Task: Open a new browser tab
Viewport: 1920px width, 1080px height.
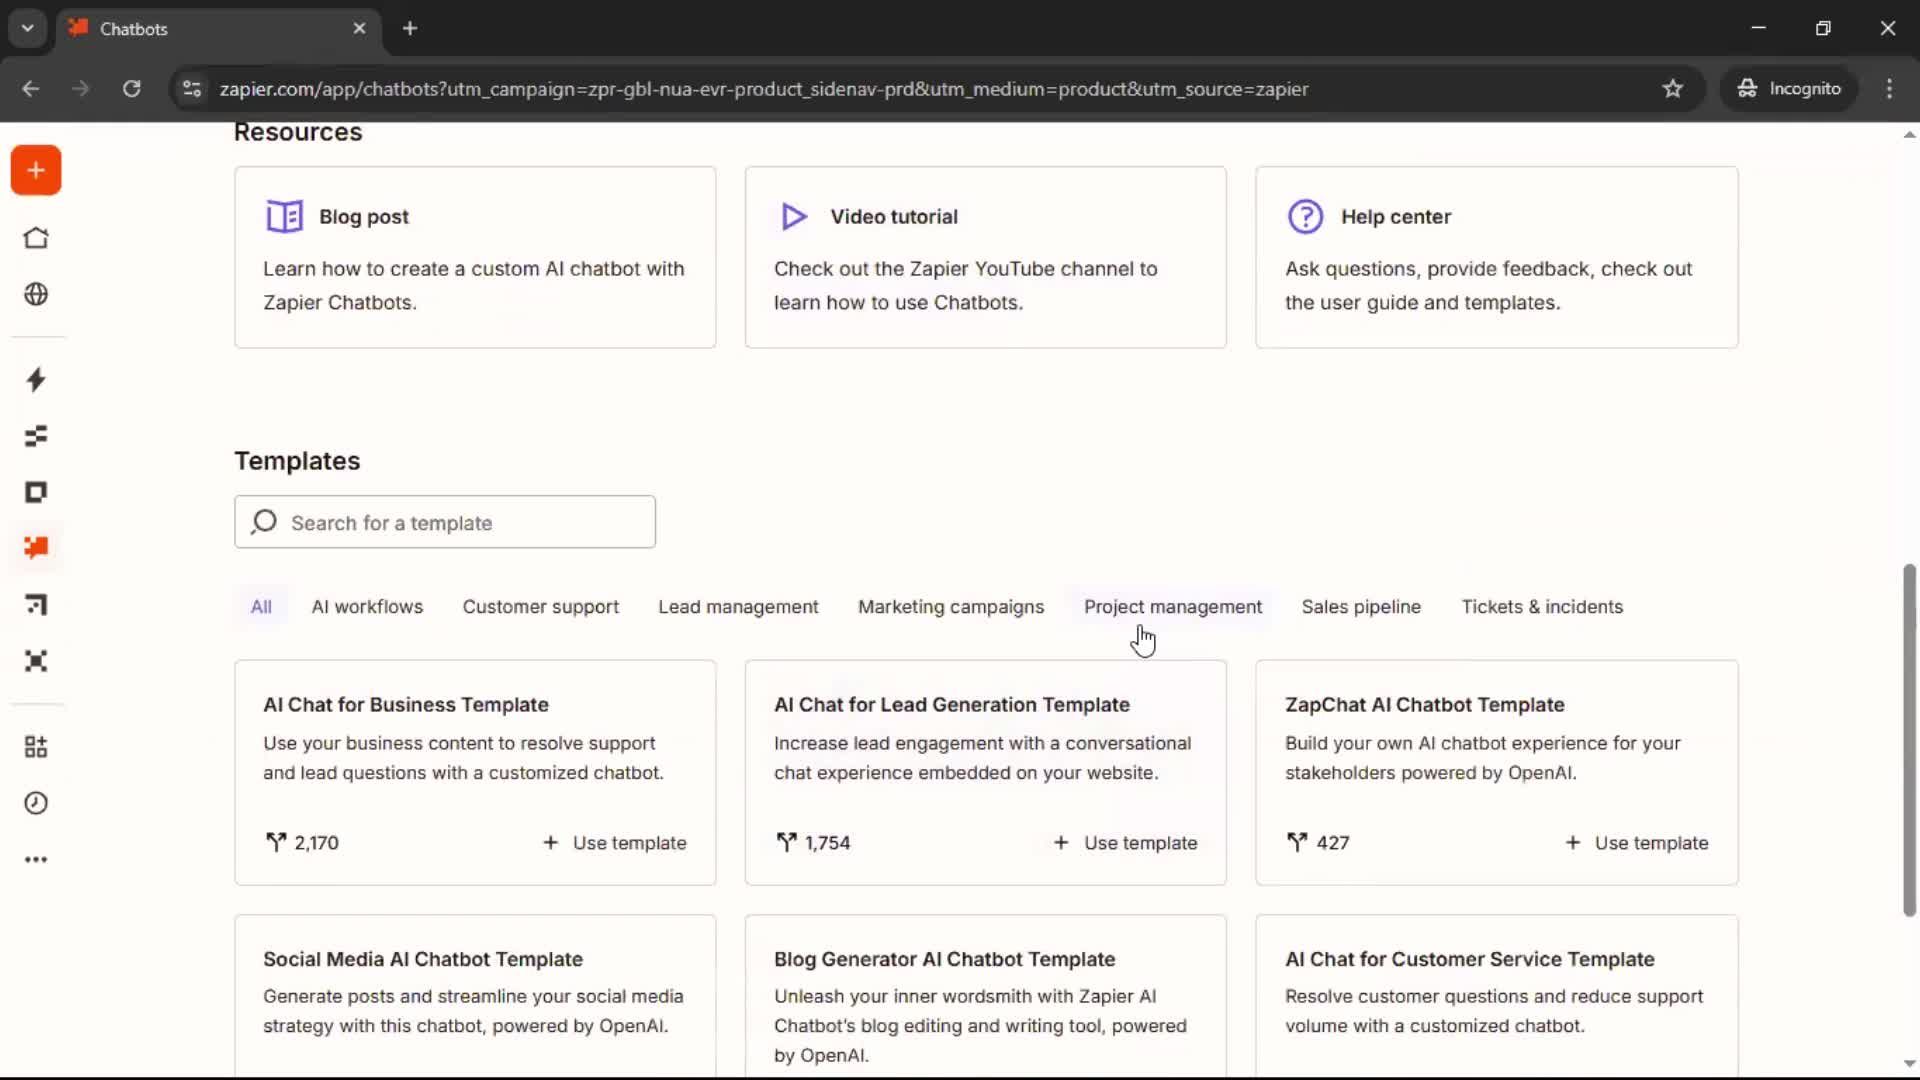Action: 410,28
